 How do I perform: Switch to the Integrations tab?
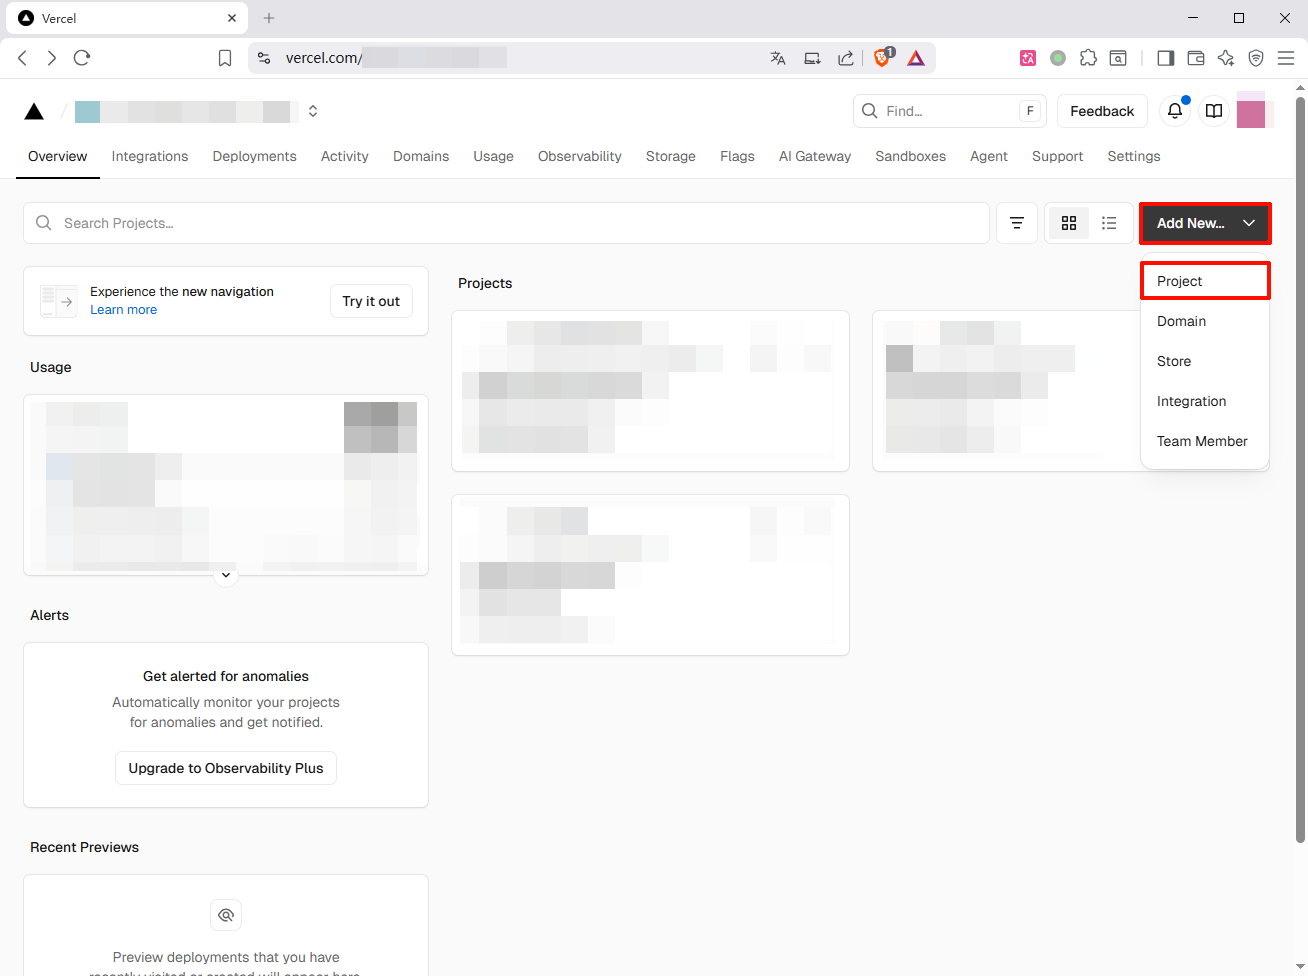pos(150,156)
